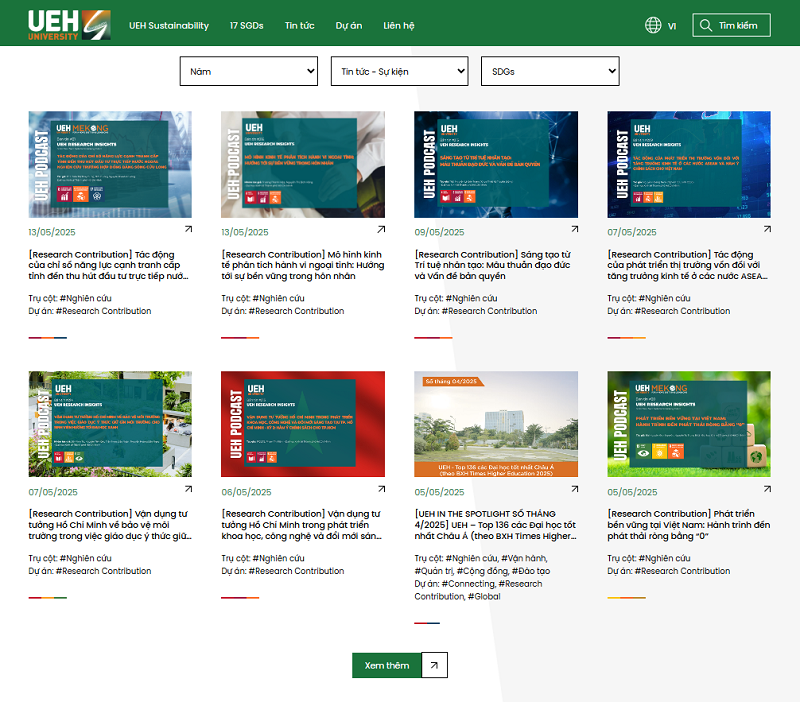The height and width of the screenshot is (702, 800).
Task: Open the Năm year dropdown
Action: (249, 71)
